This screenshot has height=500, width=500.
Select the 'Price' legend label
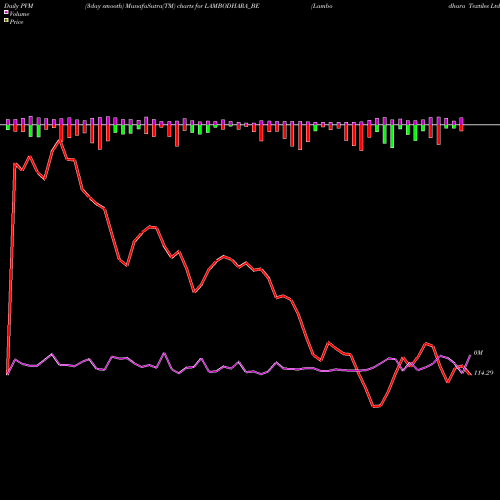pyautogui.click(x=16, y=22)
